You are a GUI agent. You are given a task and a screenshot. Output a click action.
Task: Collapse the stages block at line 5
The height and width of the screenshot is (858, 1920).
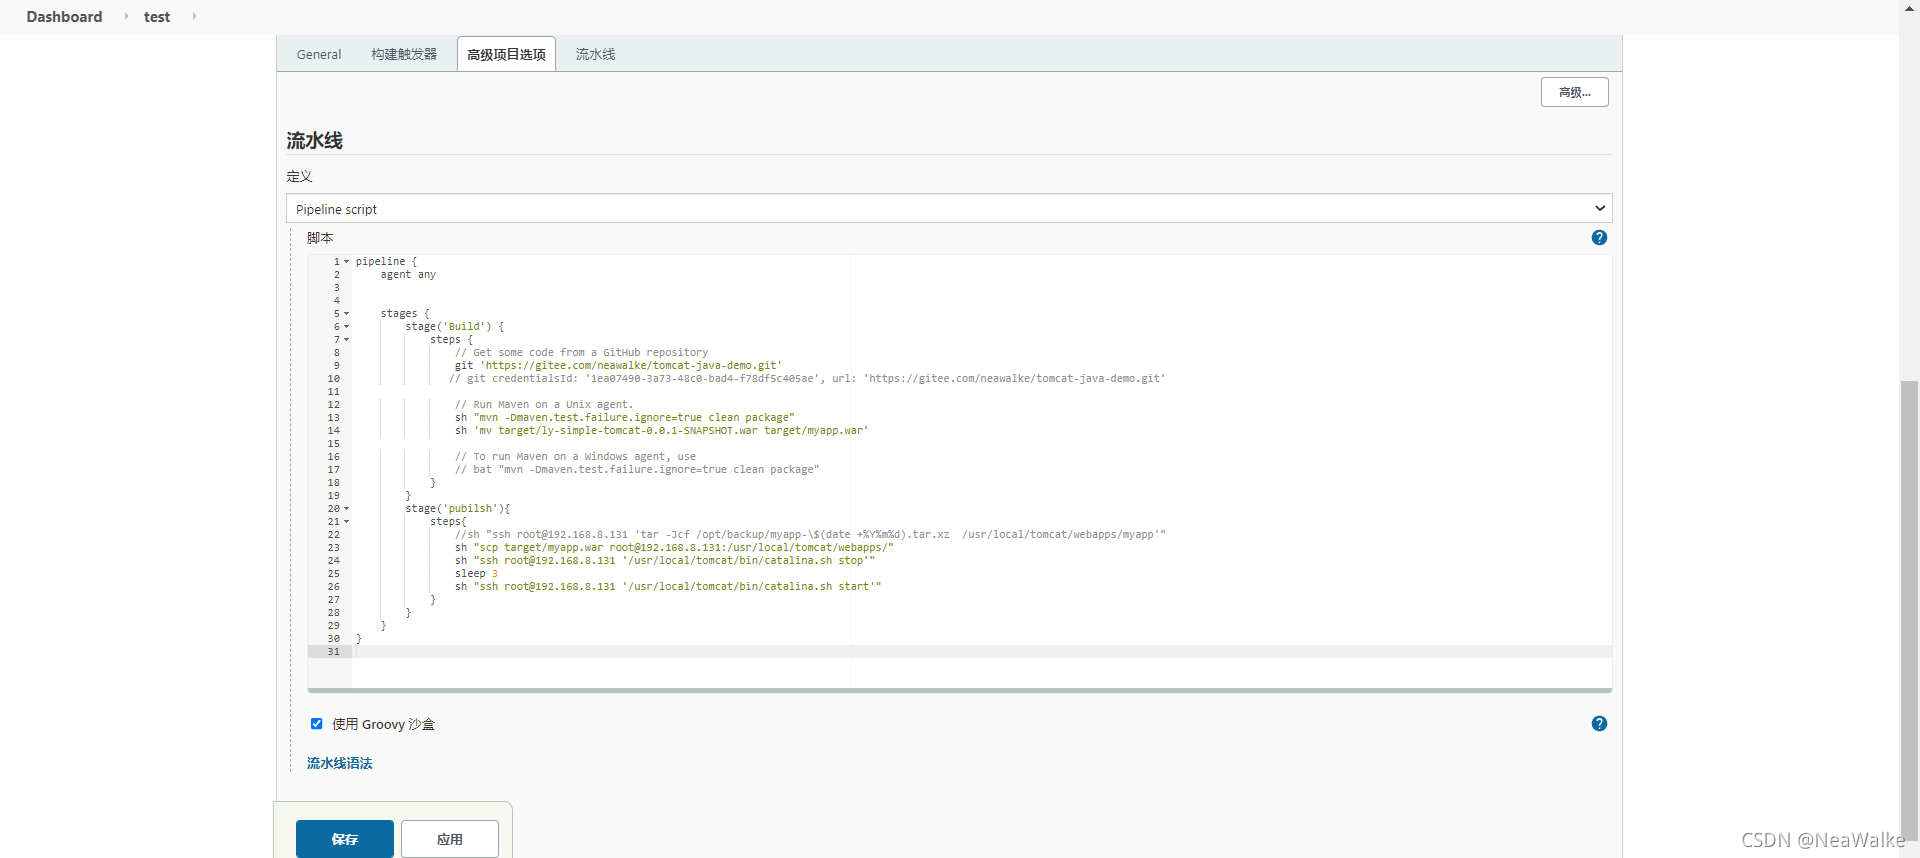click(x=347, y=314)
